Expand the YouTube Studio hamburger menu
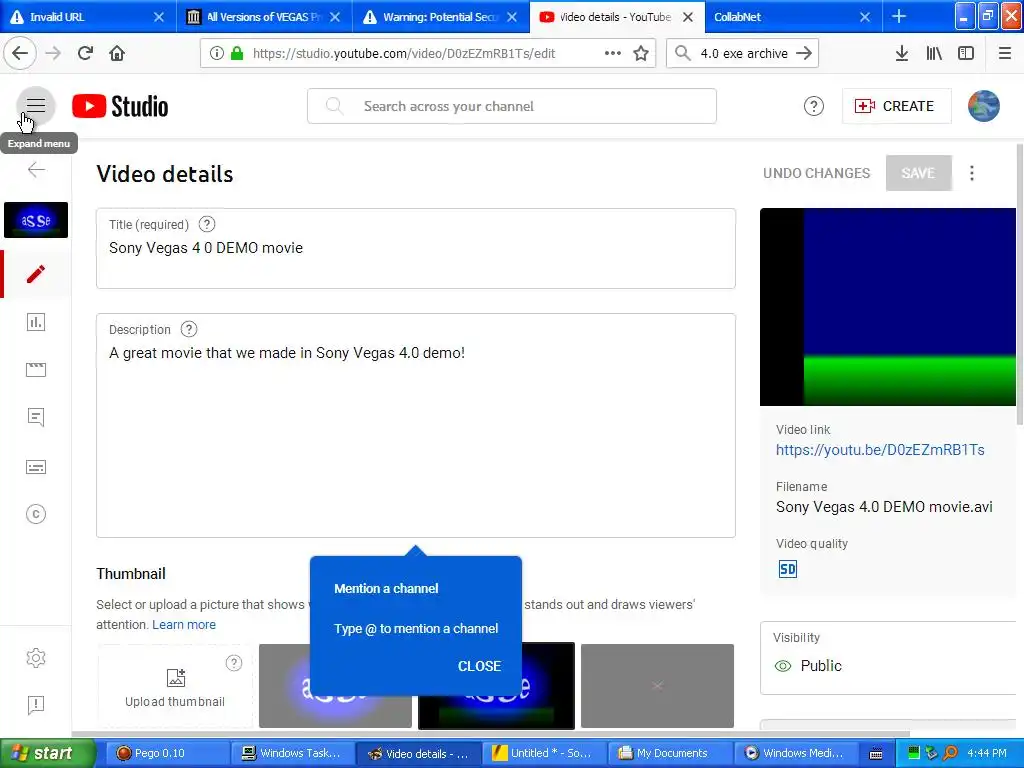The height and width of the screenshot is (768, 1024). coord(36,105)
